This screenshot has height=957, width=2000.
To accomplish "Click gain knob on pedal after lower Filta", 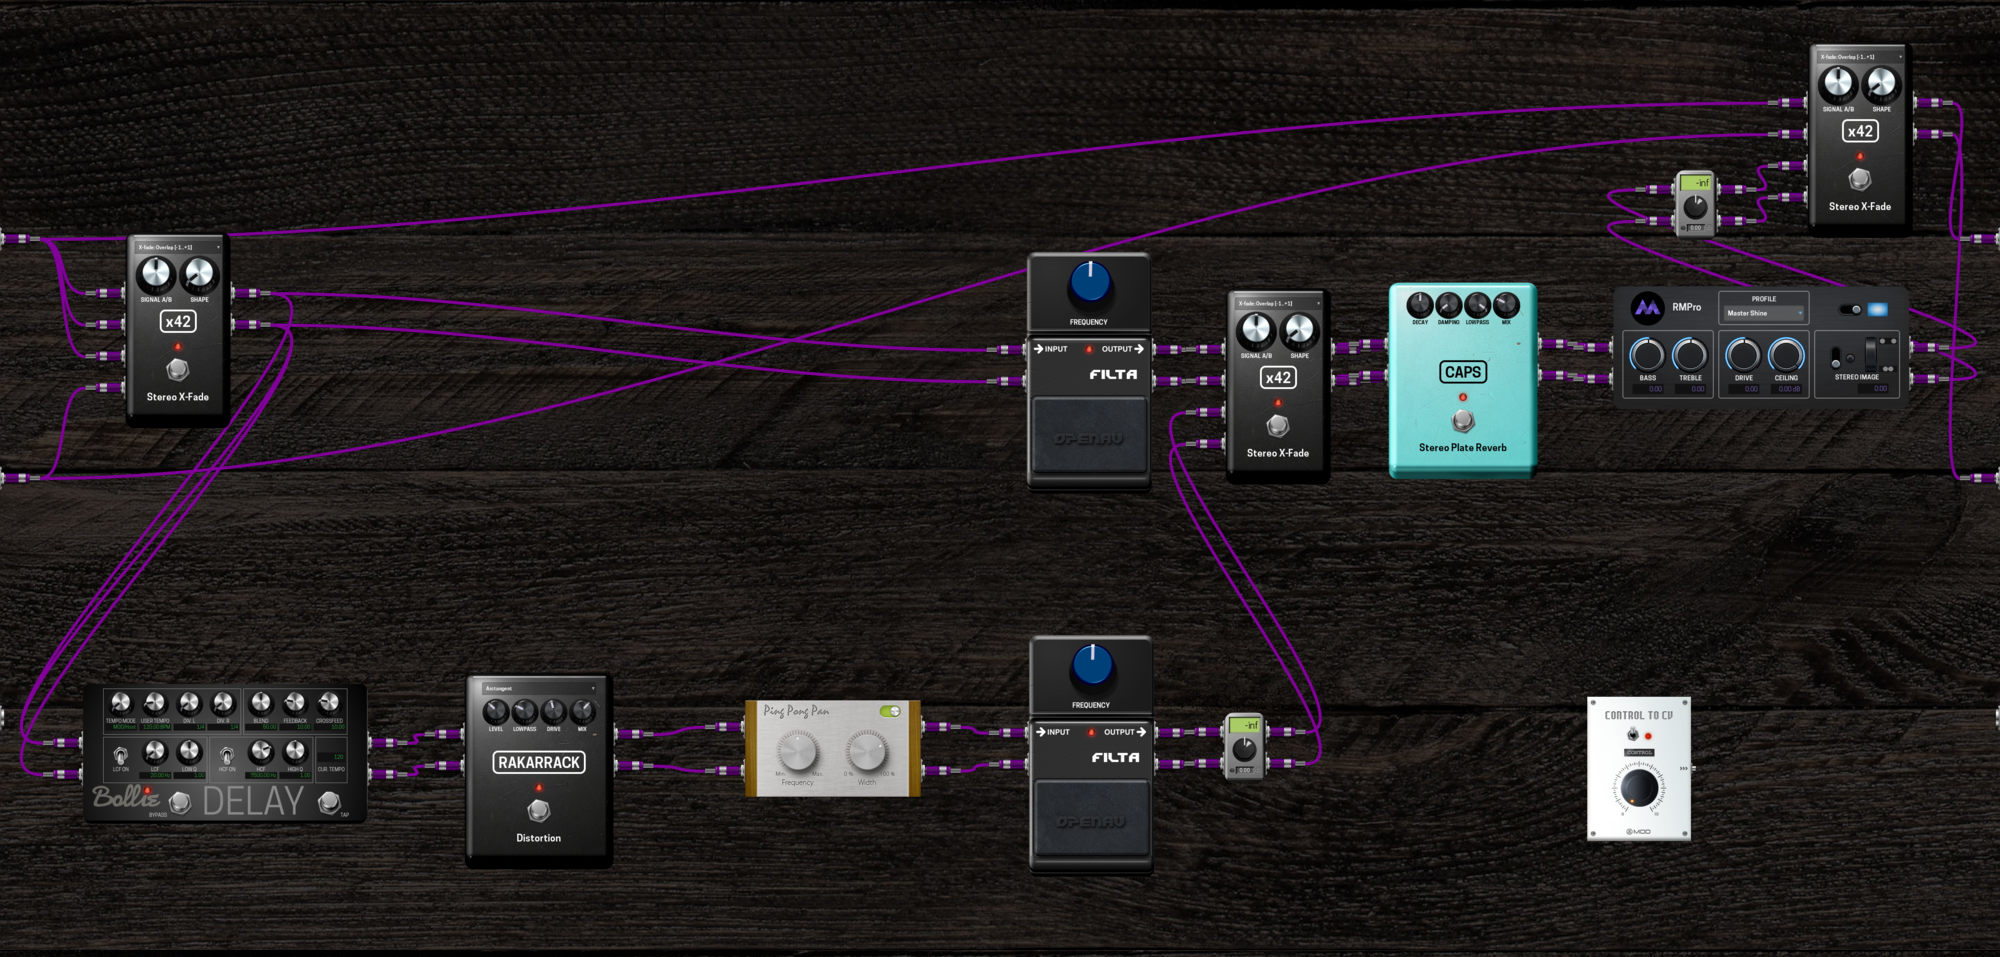I will [x=1244, y=750].
